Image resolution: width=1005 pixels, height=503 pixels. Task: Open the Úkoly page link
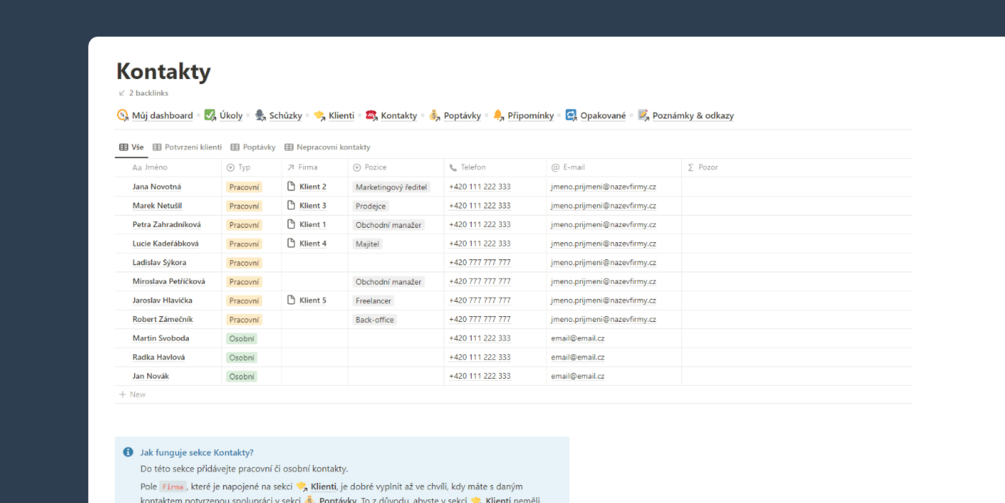[231, 116]
